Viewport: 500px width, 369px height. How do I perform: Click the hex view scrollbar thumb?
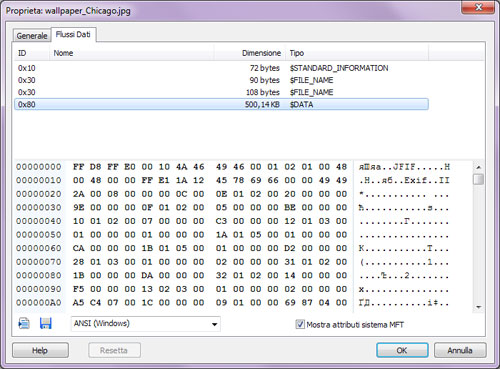tap(479, 179)
